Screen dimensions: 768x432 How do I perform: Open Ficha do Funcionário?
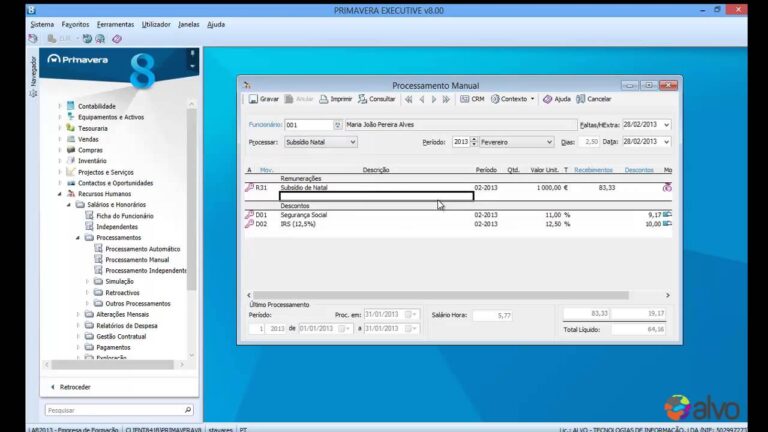click(x=124, y=216)
